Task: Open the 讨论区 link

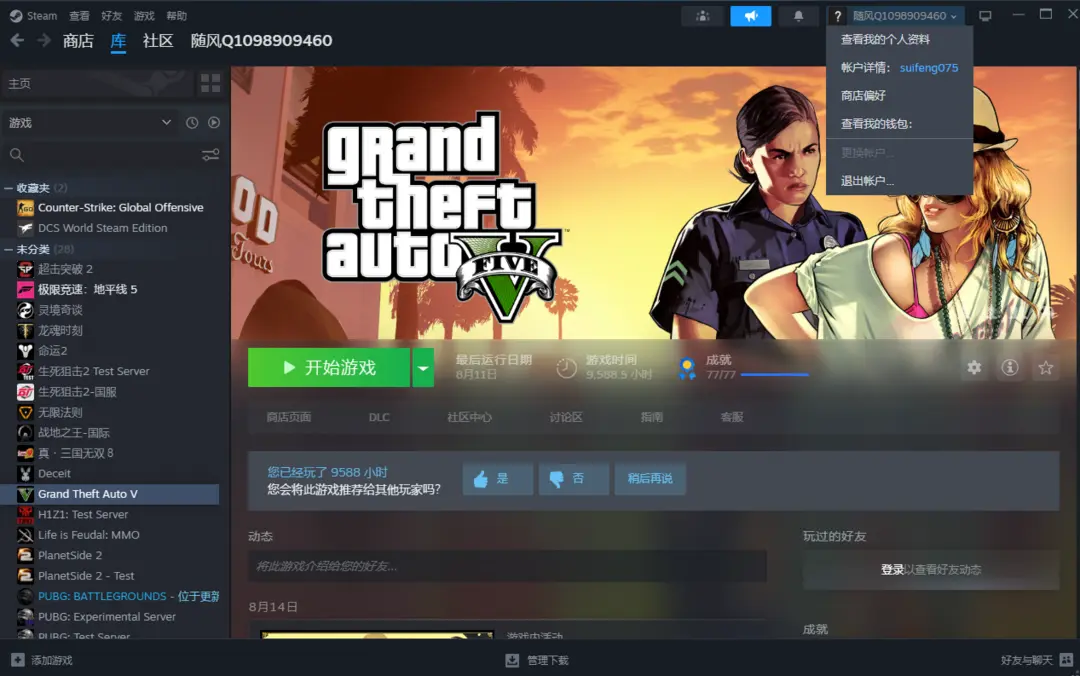Action: coord(565,417)
